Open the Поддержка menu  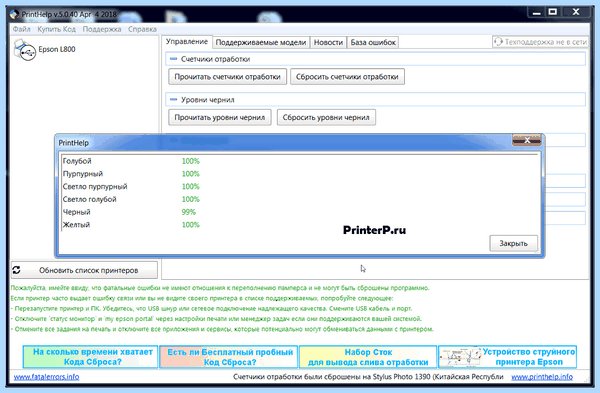(102, 29)
